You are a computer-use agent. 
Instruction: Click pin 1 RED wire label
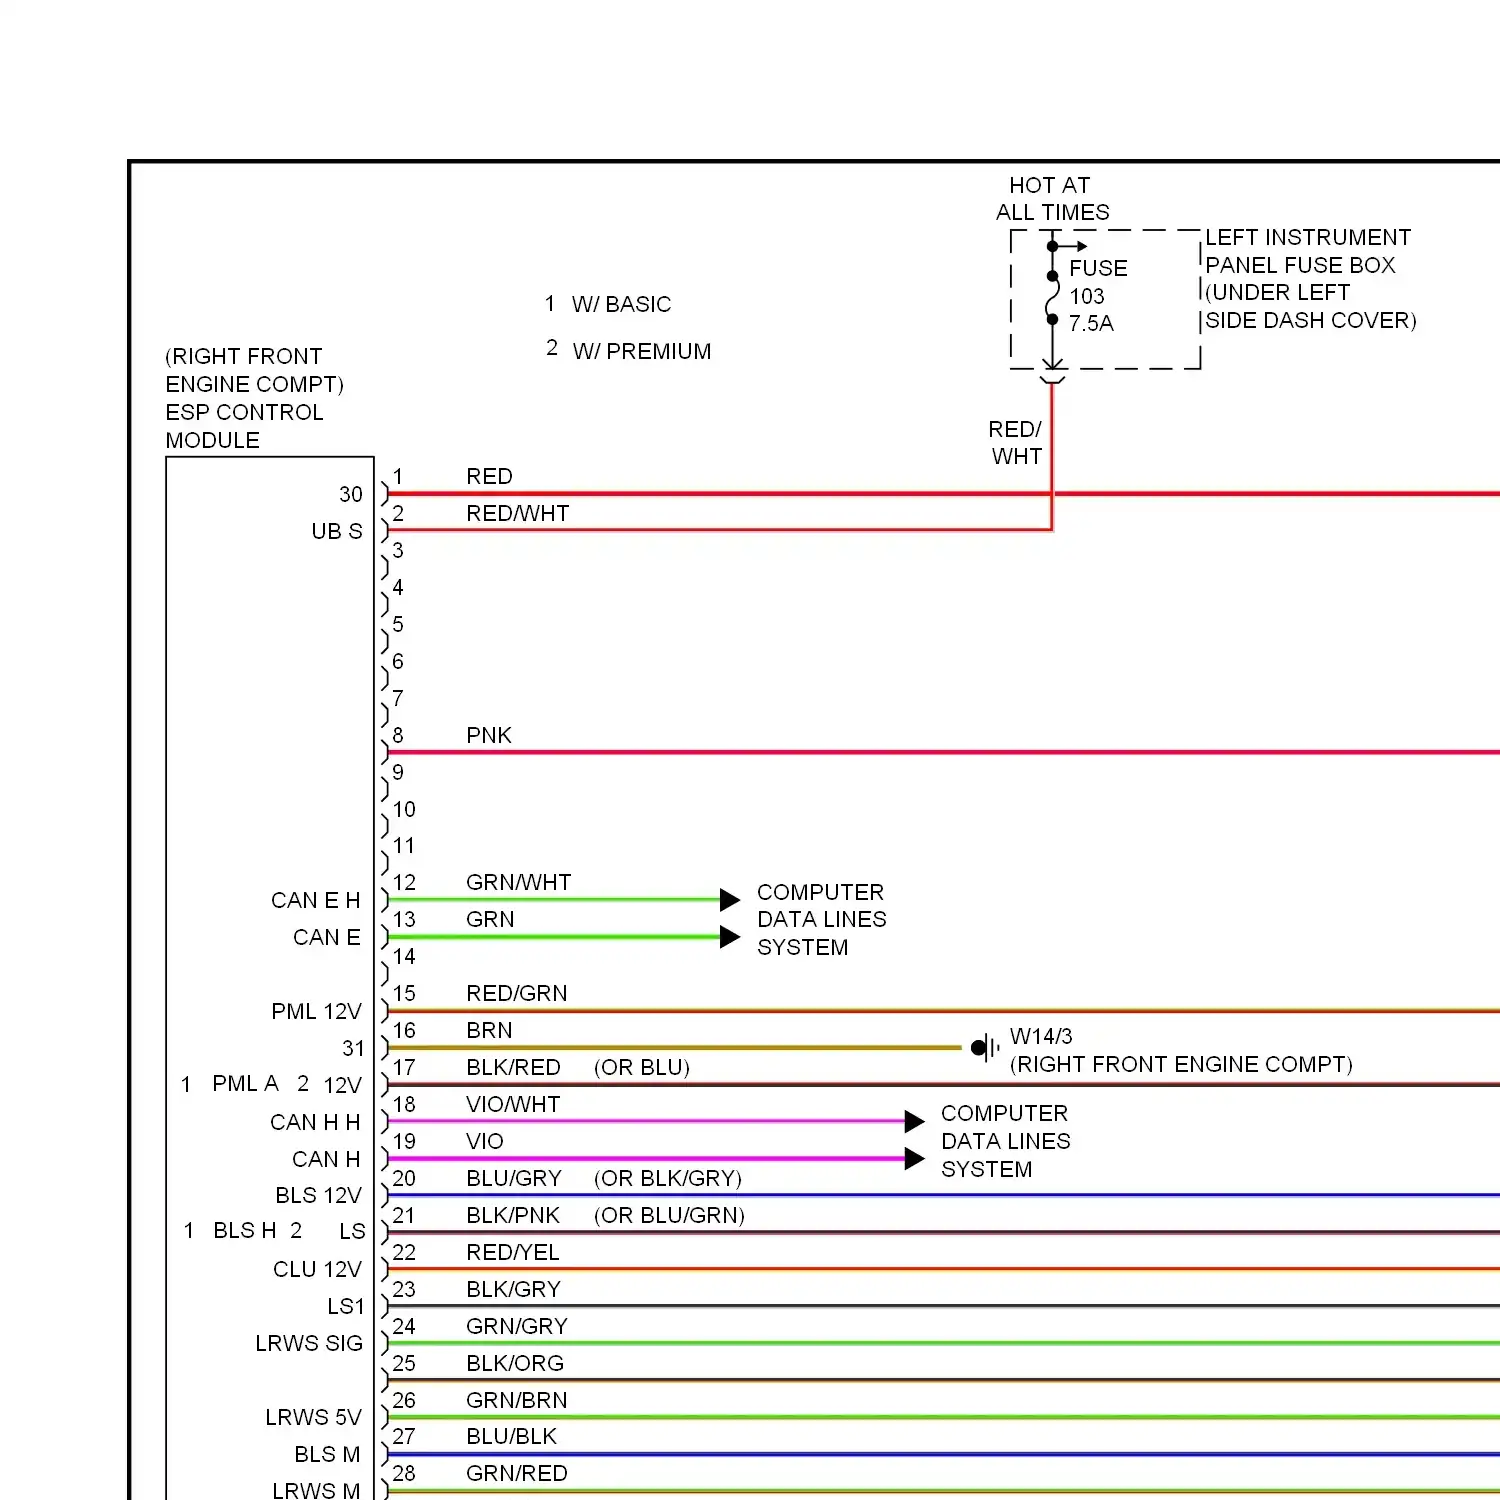coord(489,476)
